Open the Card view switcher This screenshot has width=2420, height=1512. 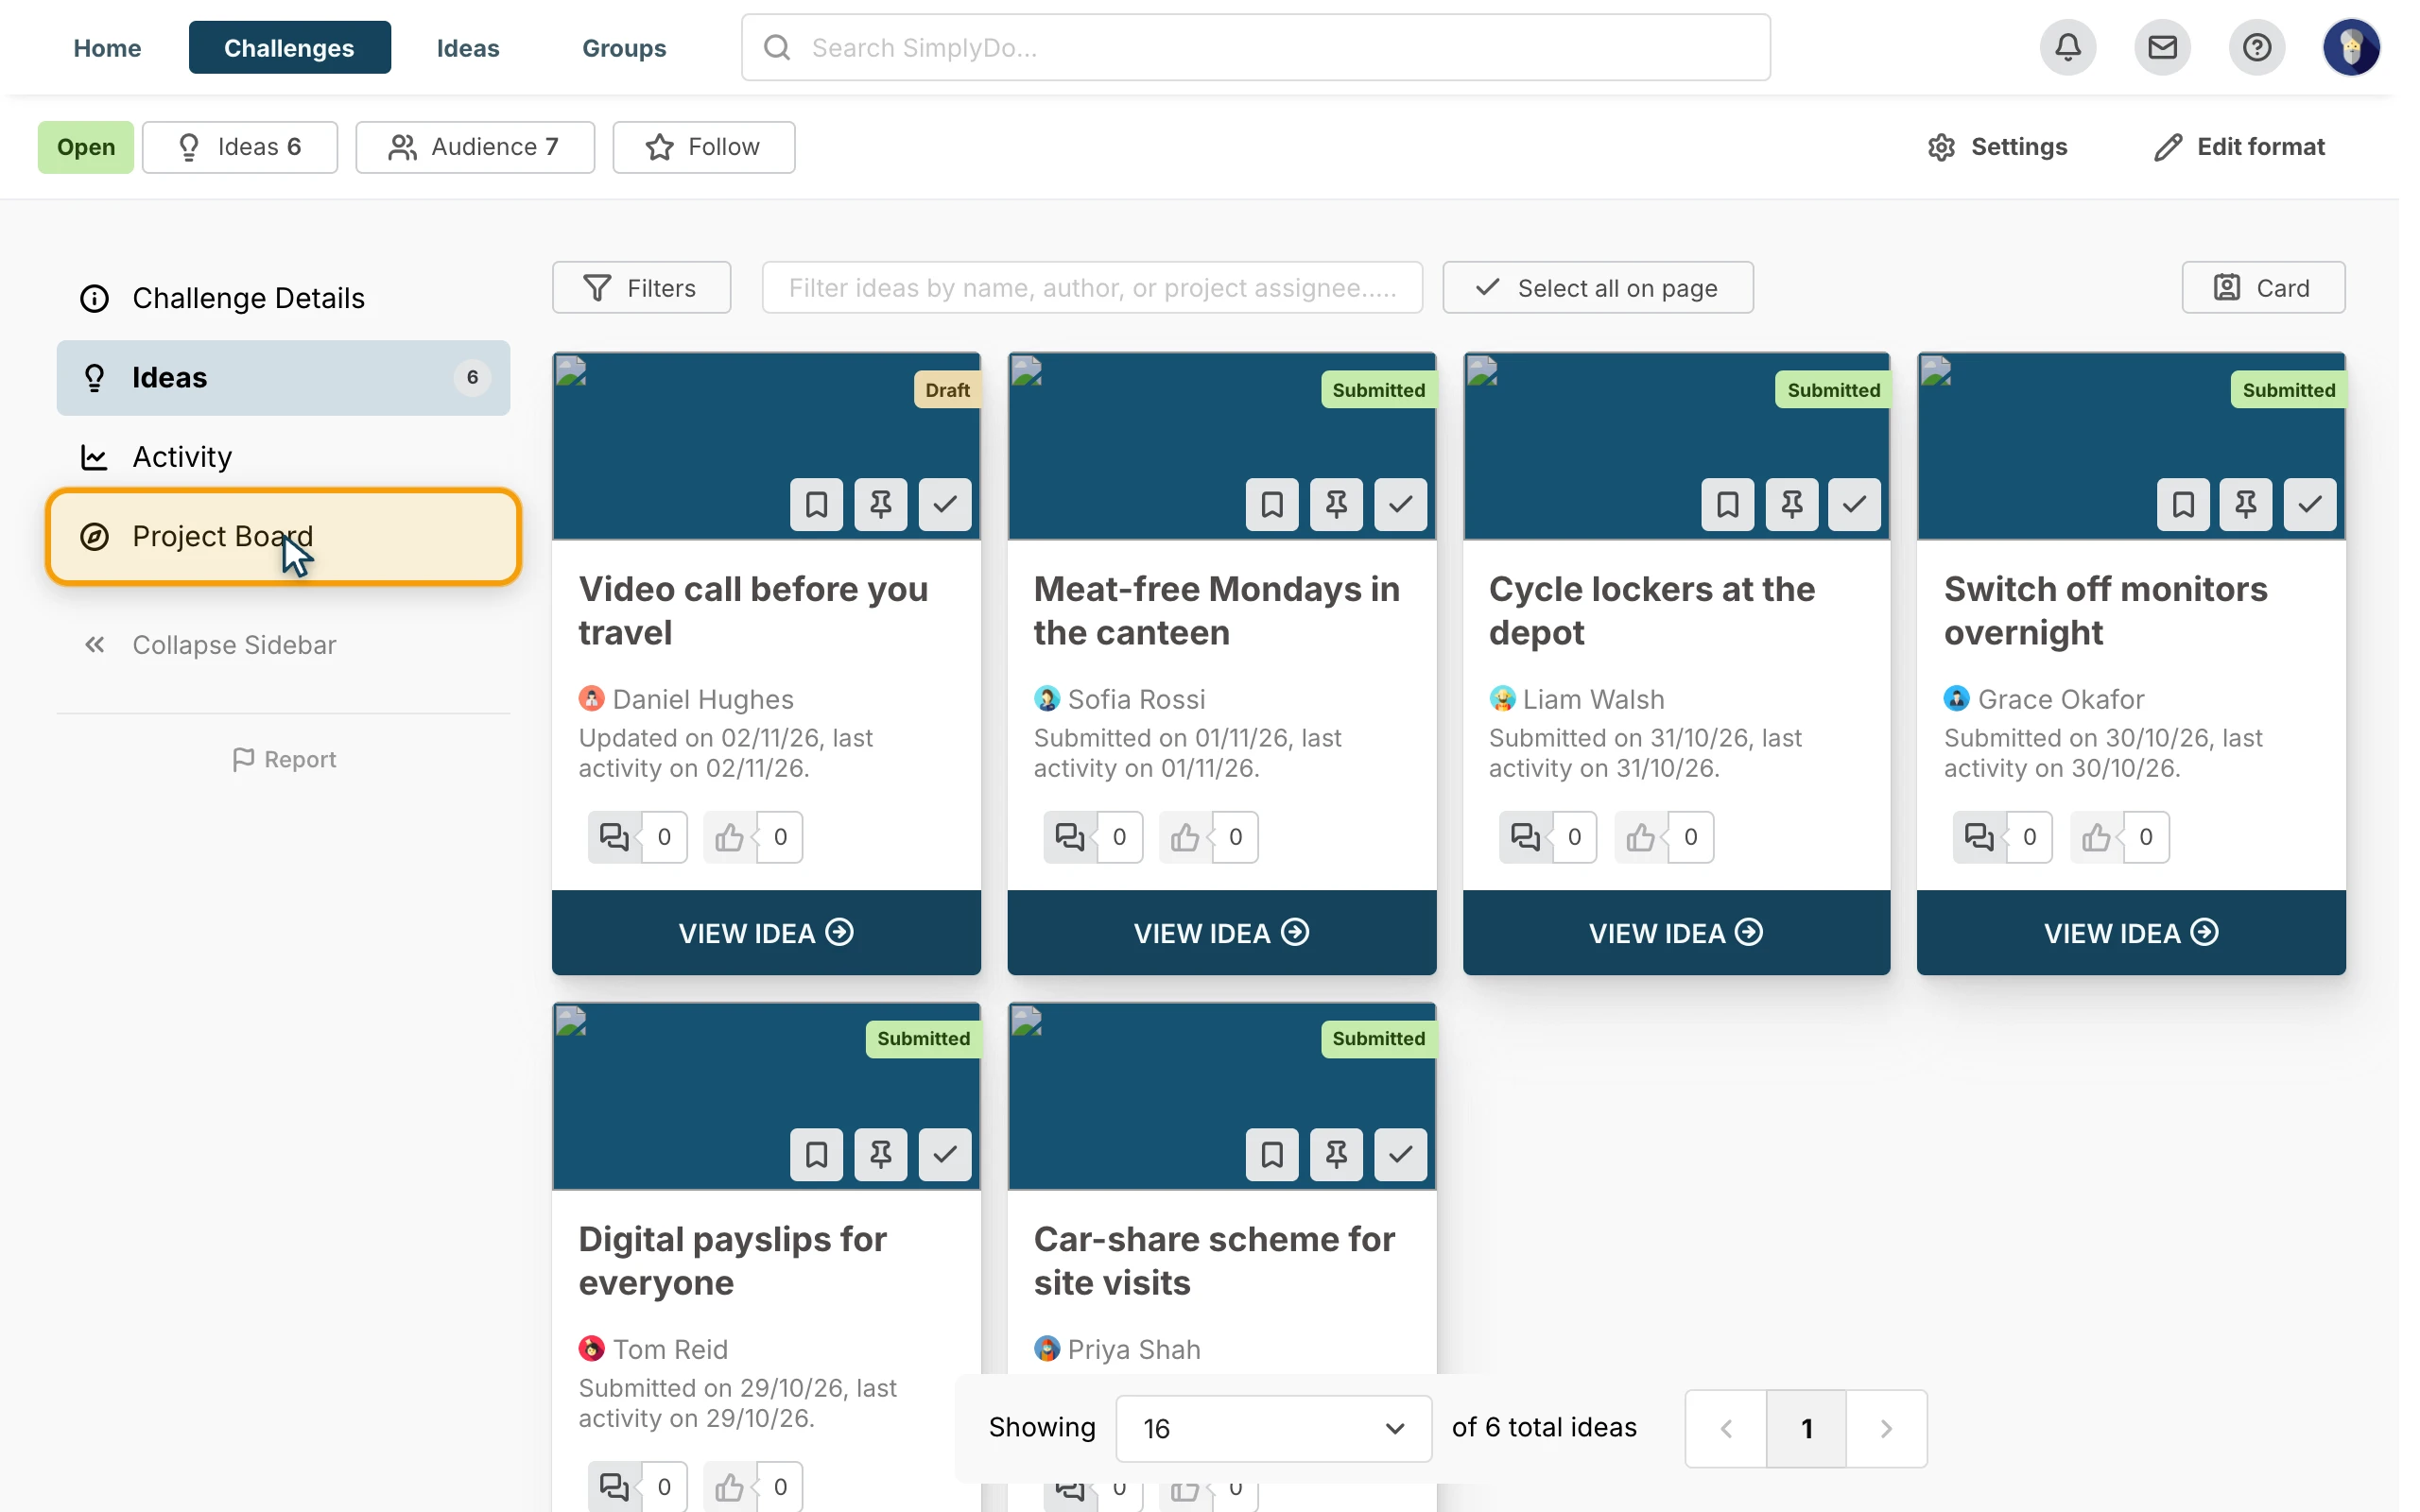2262,288
